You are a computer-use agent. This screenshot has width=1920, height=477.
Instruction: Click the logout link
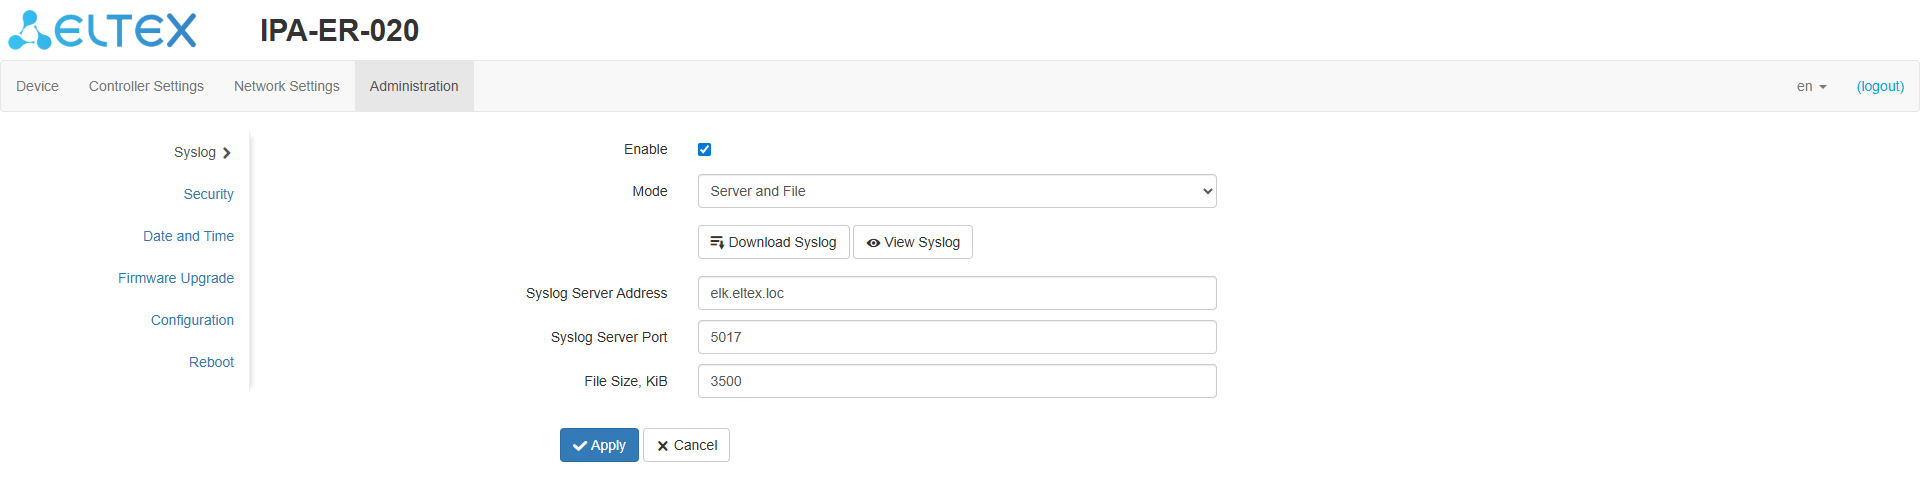(x=1880, y=86)
